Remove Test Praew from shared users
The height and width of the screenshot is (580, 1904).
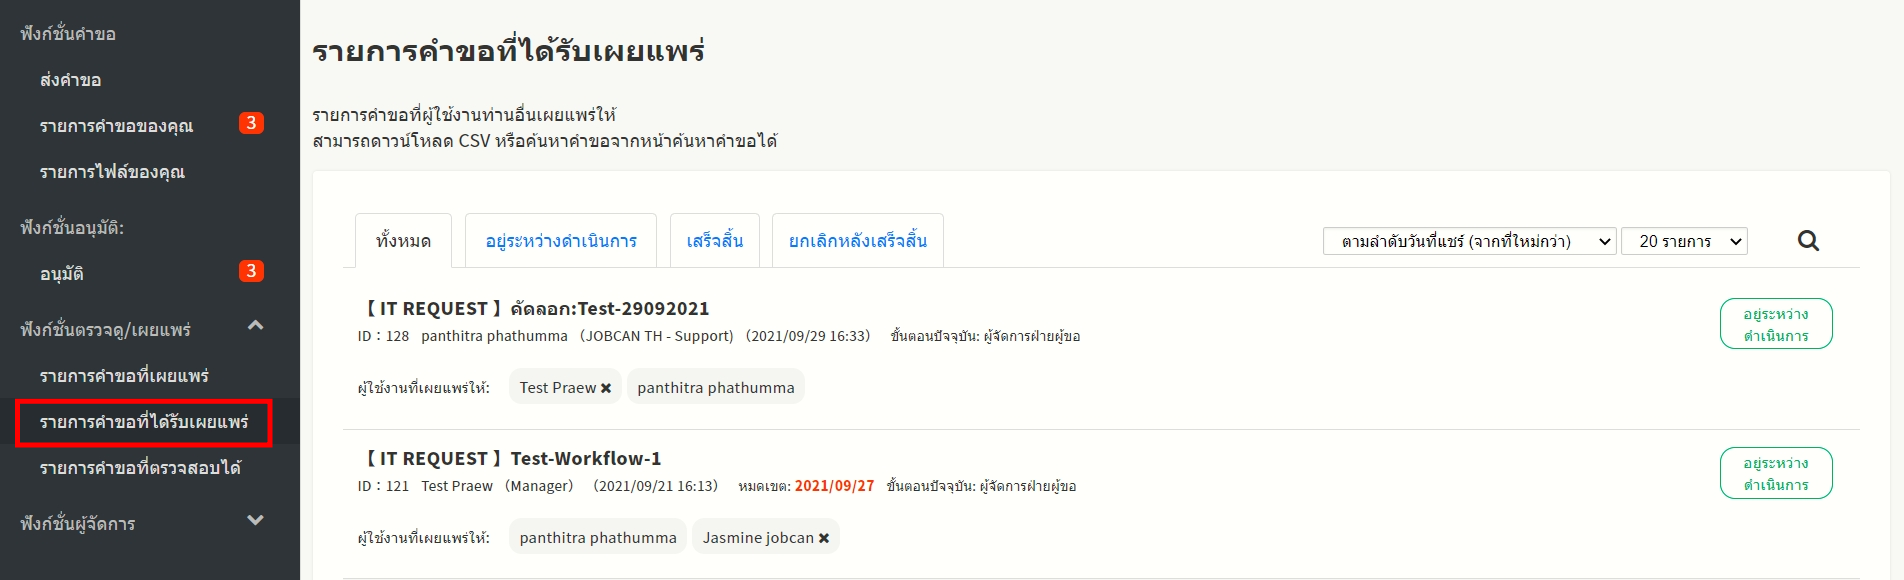tap(606, 388)
